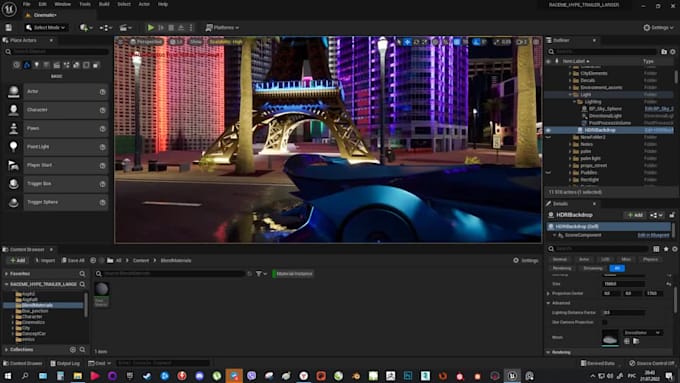Select the Physics filter tab in Details
This screenshot has height=383, width=680.
tap(650, 259)
